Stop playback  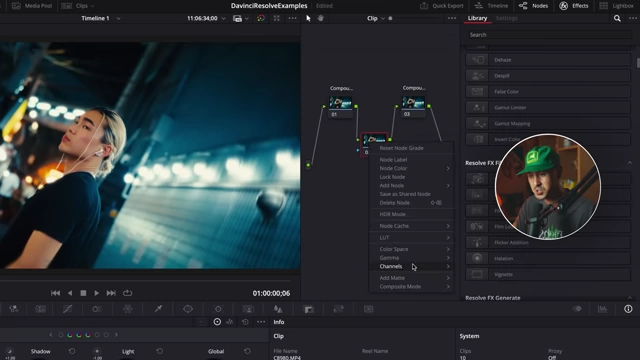83,293
